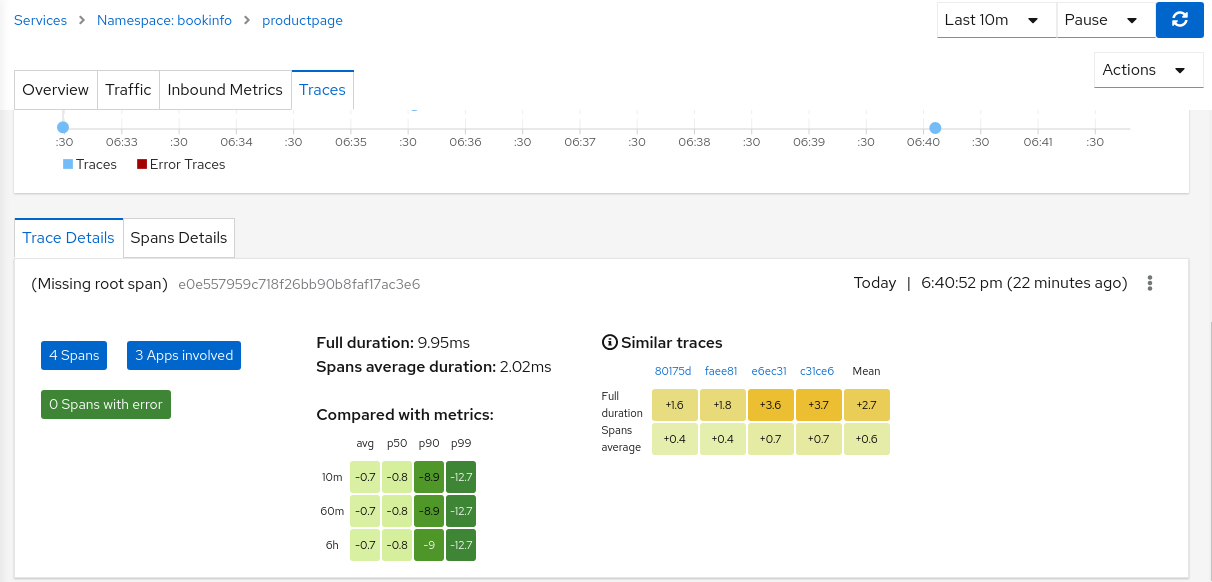
Task: Switch to the Overview tab
Action: coord(56,90)
